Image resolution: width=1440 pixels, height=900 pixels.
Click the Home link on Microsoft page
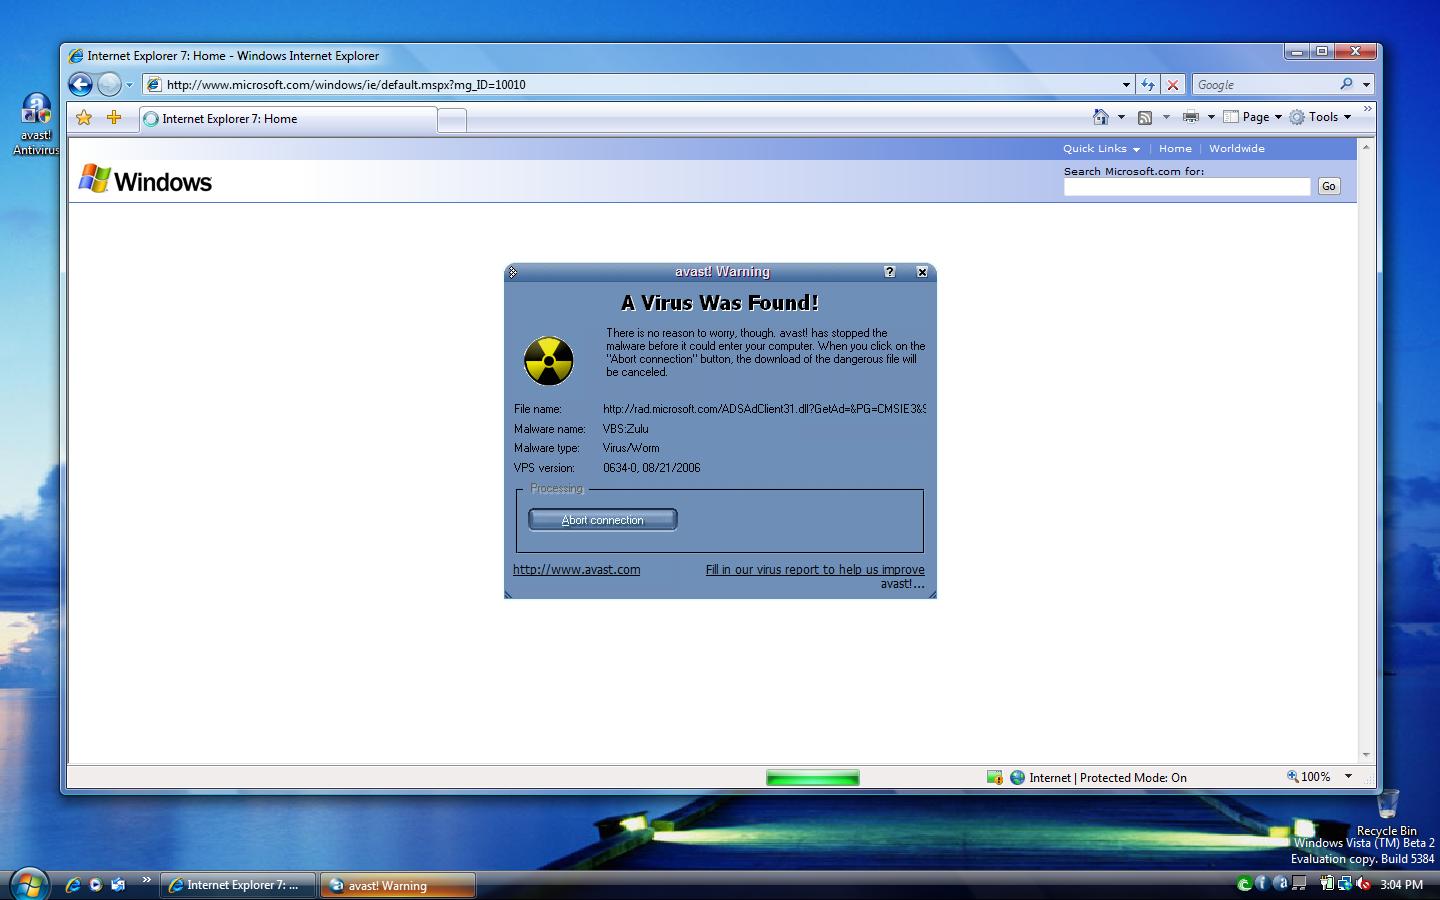[1175, 148]
